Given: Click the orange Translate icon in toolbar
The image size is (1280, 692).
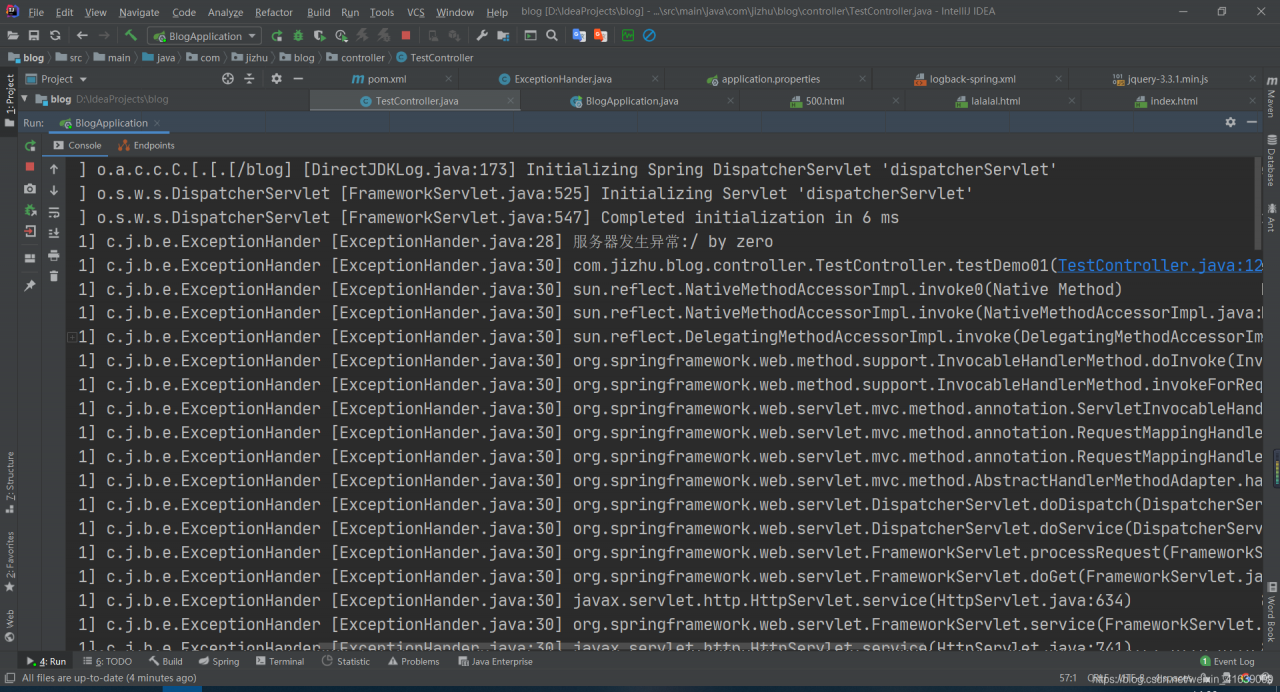Looking at the screenshot, I should tap(600, 36).
